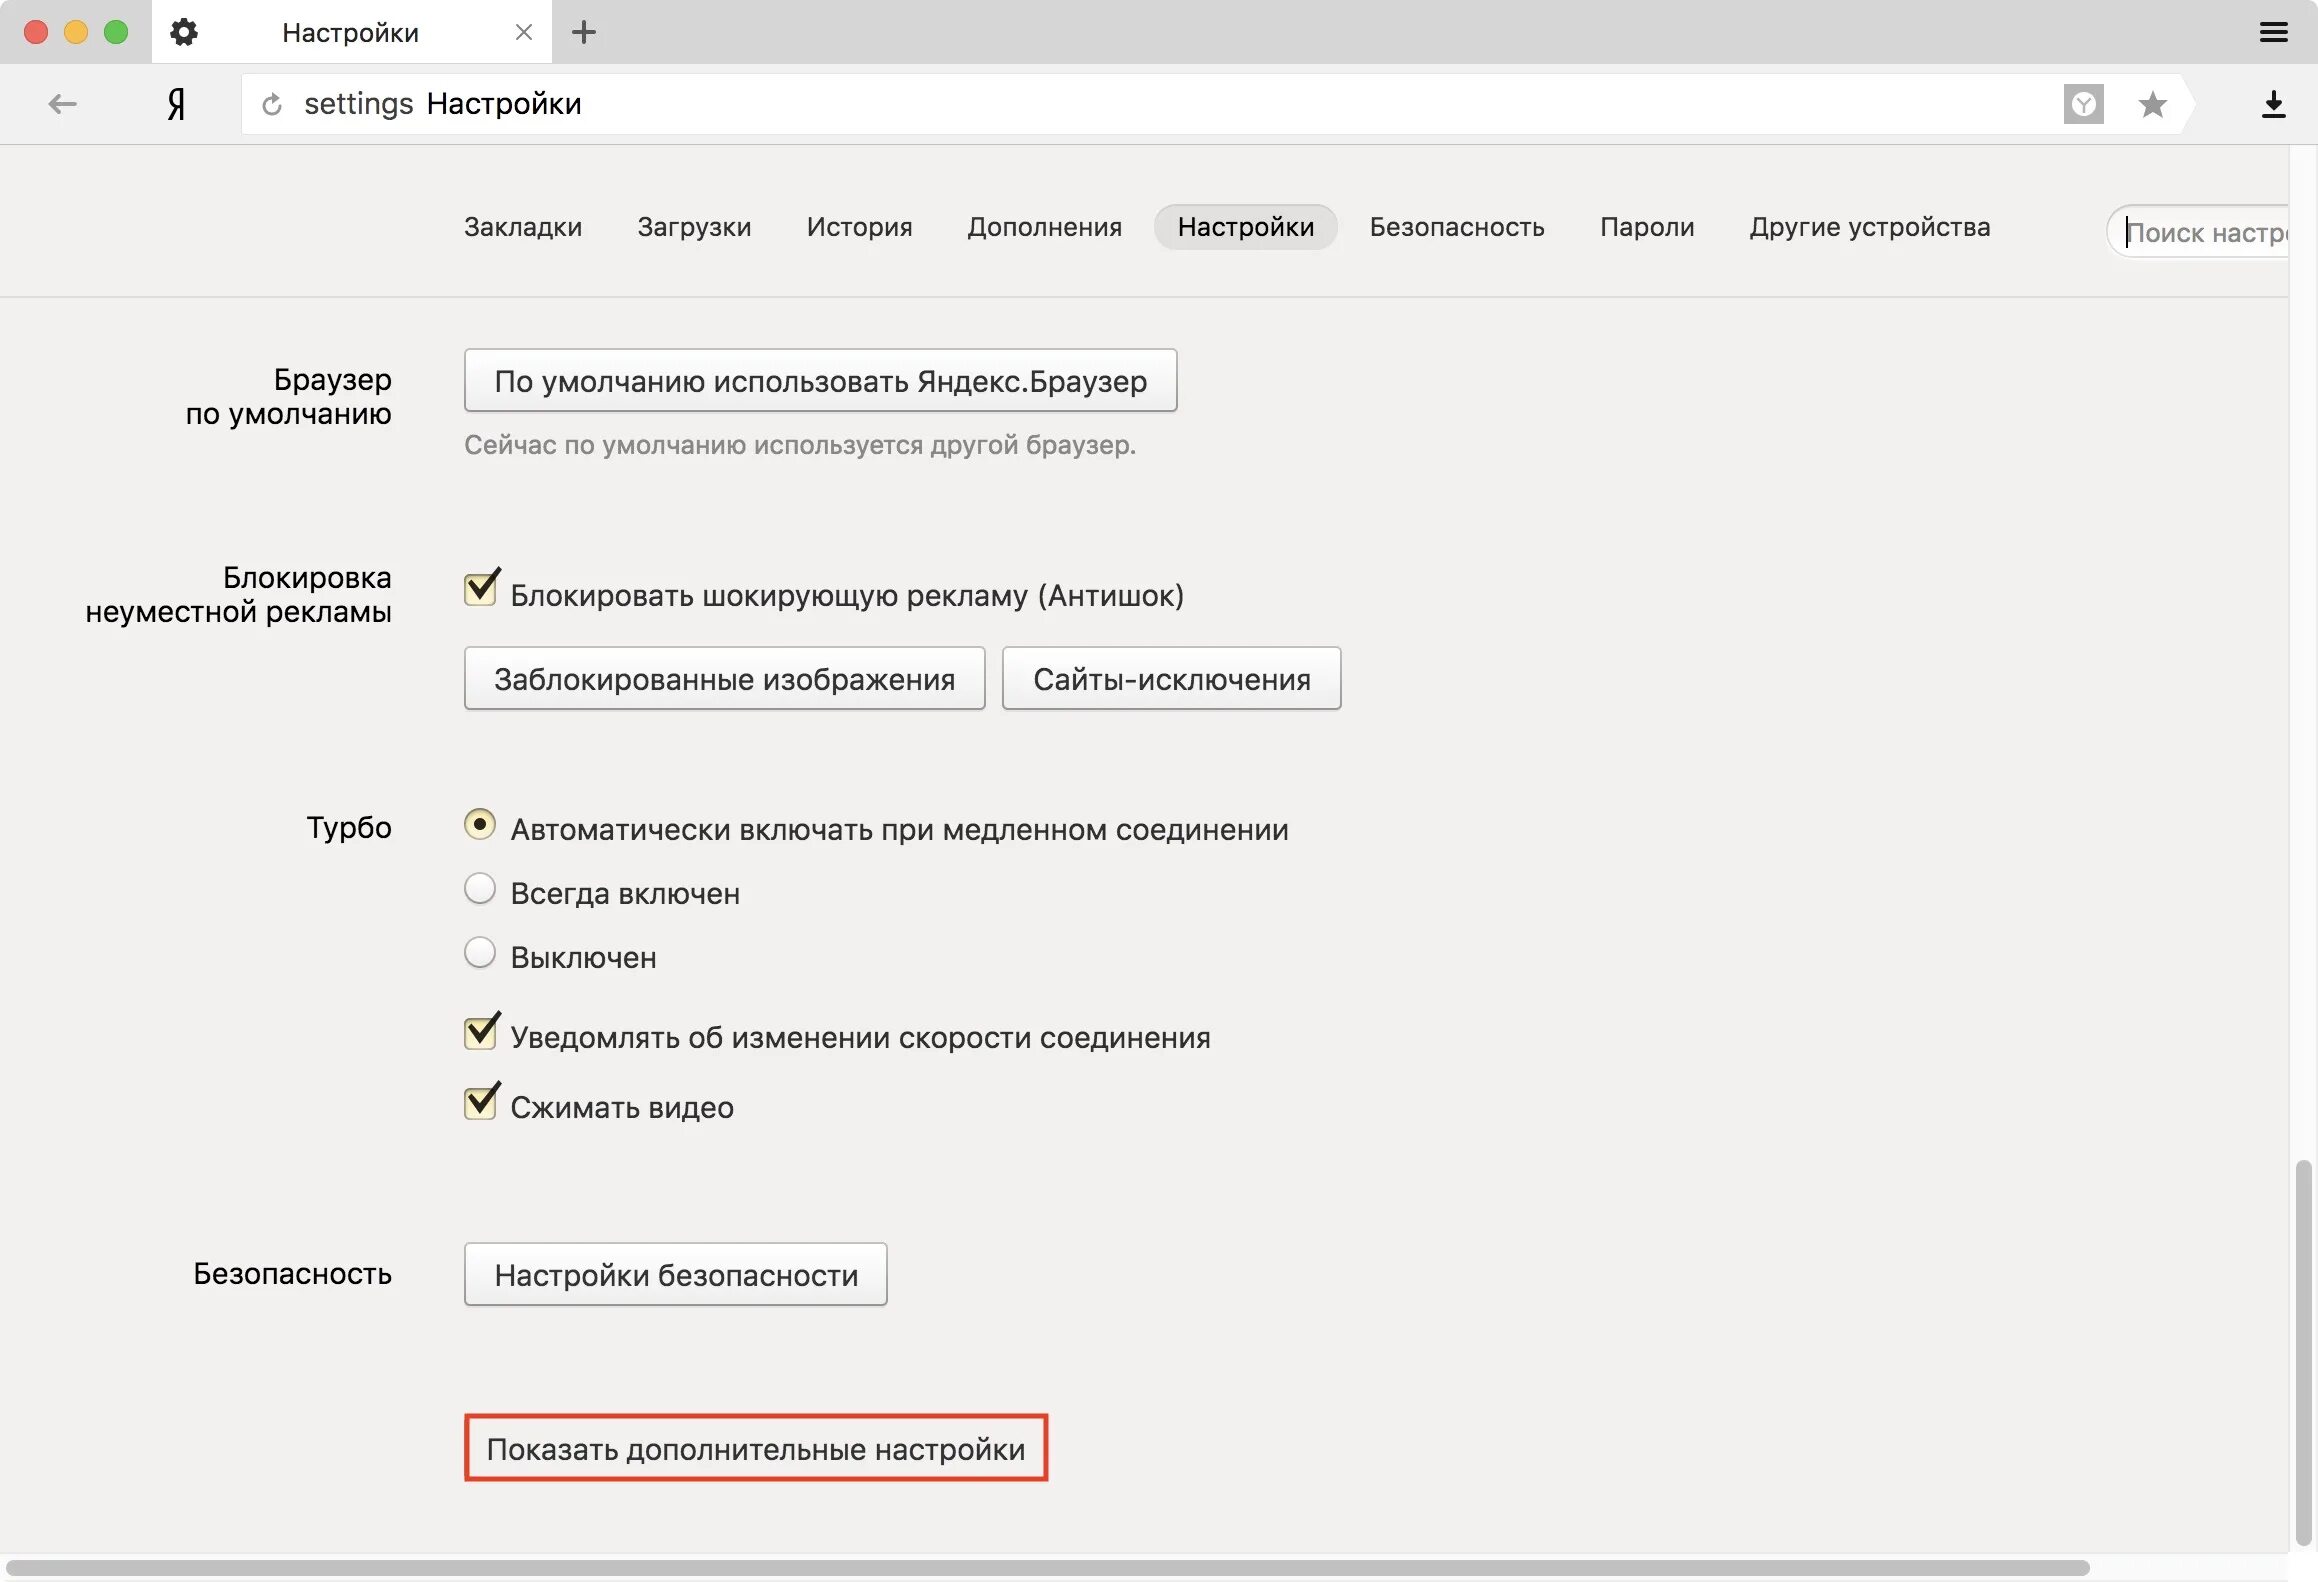The width and height of the screenshot is (2318, 1582).
Task: Toggle the Сжимать видео checkbox
Action: pos(481,1101)
